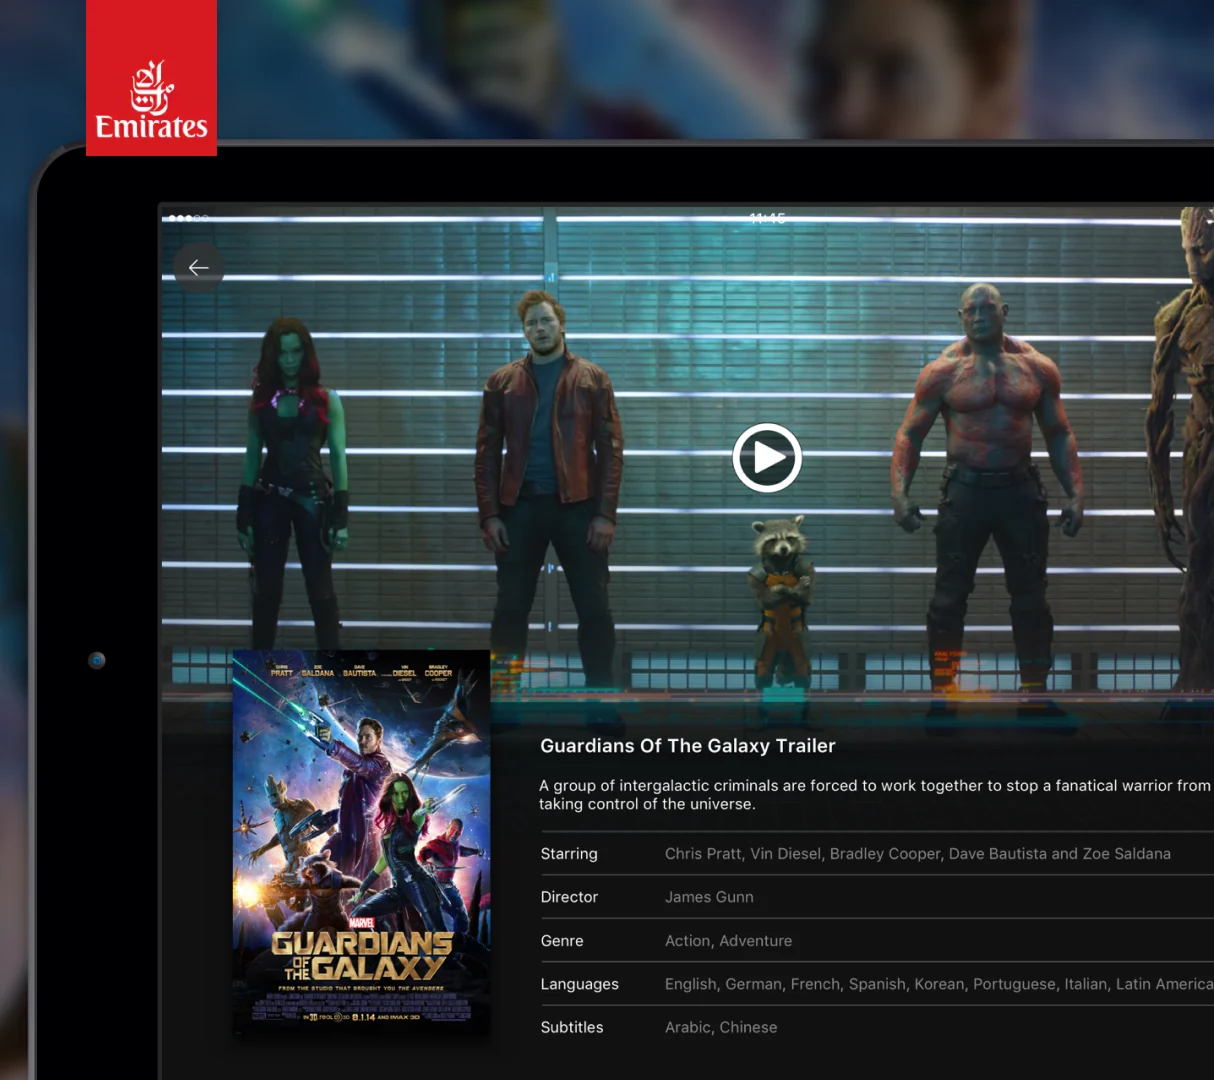
Task: Select the Languages list row
Action: point(877,984)
